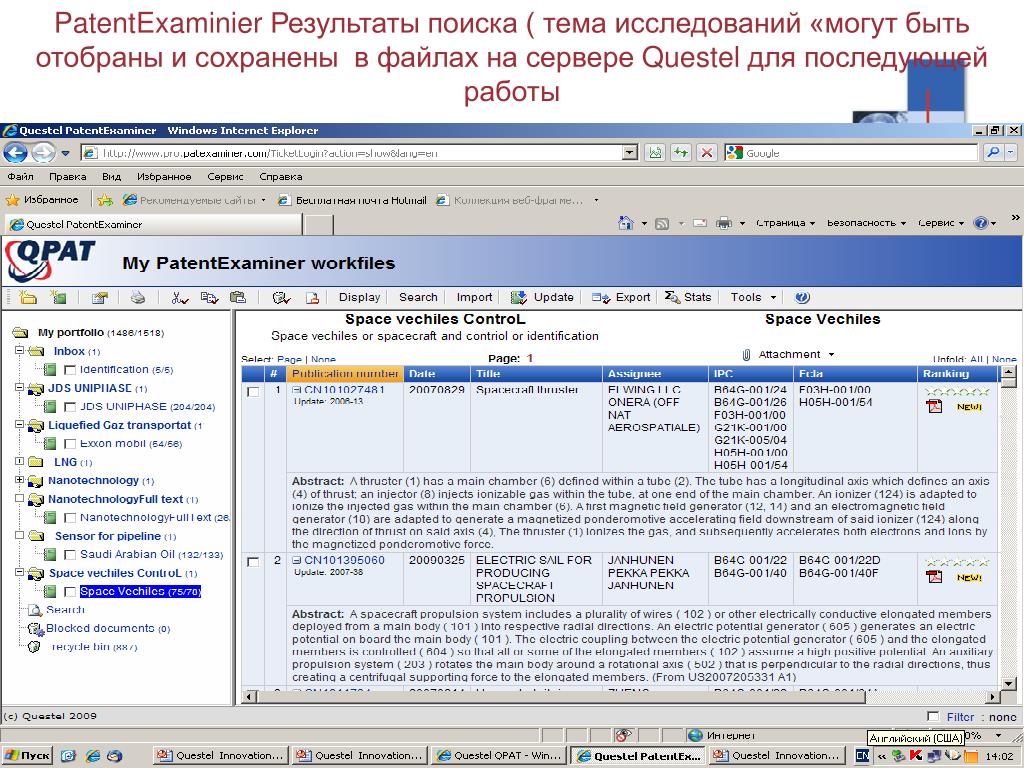Open the QPAT help question mark icon
This screenshot has width=1024, height=768.
pyautogui.click(x=803, y=297)
